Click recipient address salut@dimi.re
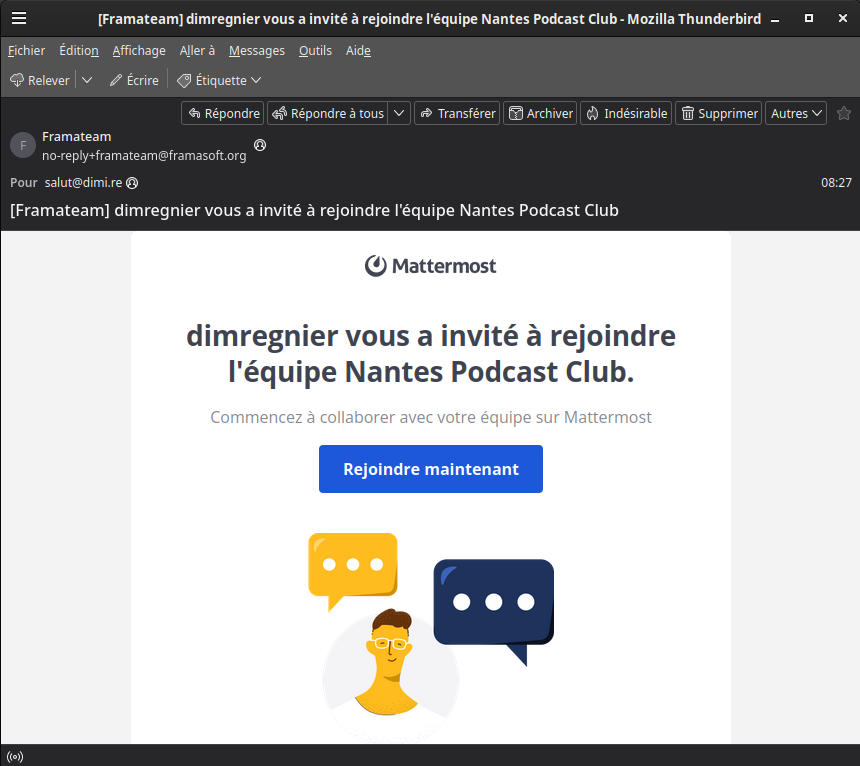 click(83, 183)
